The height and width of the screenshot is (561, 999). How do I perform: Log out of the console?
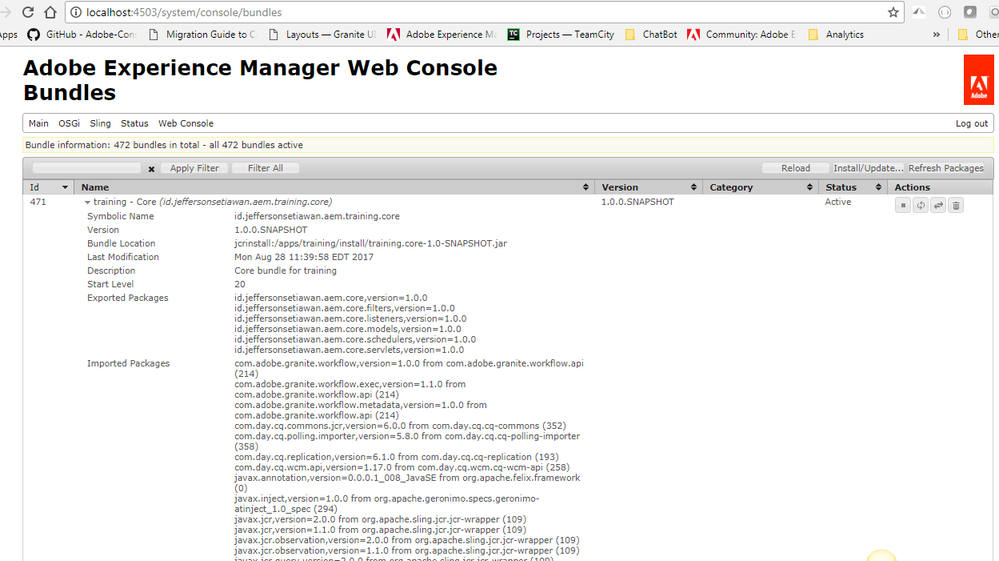click(x=971, y=124)
